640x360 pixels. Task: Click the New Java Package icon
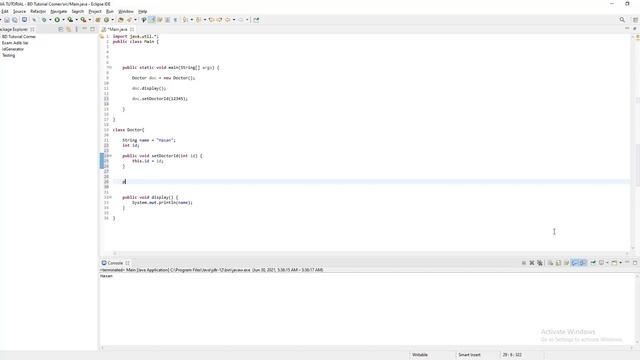click(98, 20)
